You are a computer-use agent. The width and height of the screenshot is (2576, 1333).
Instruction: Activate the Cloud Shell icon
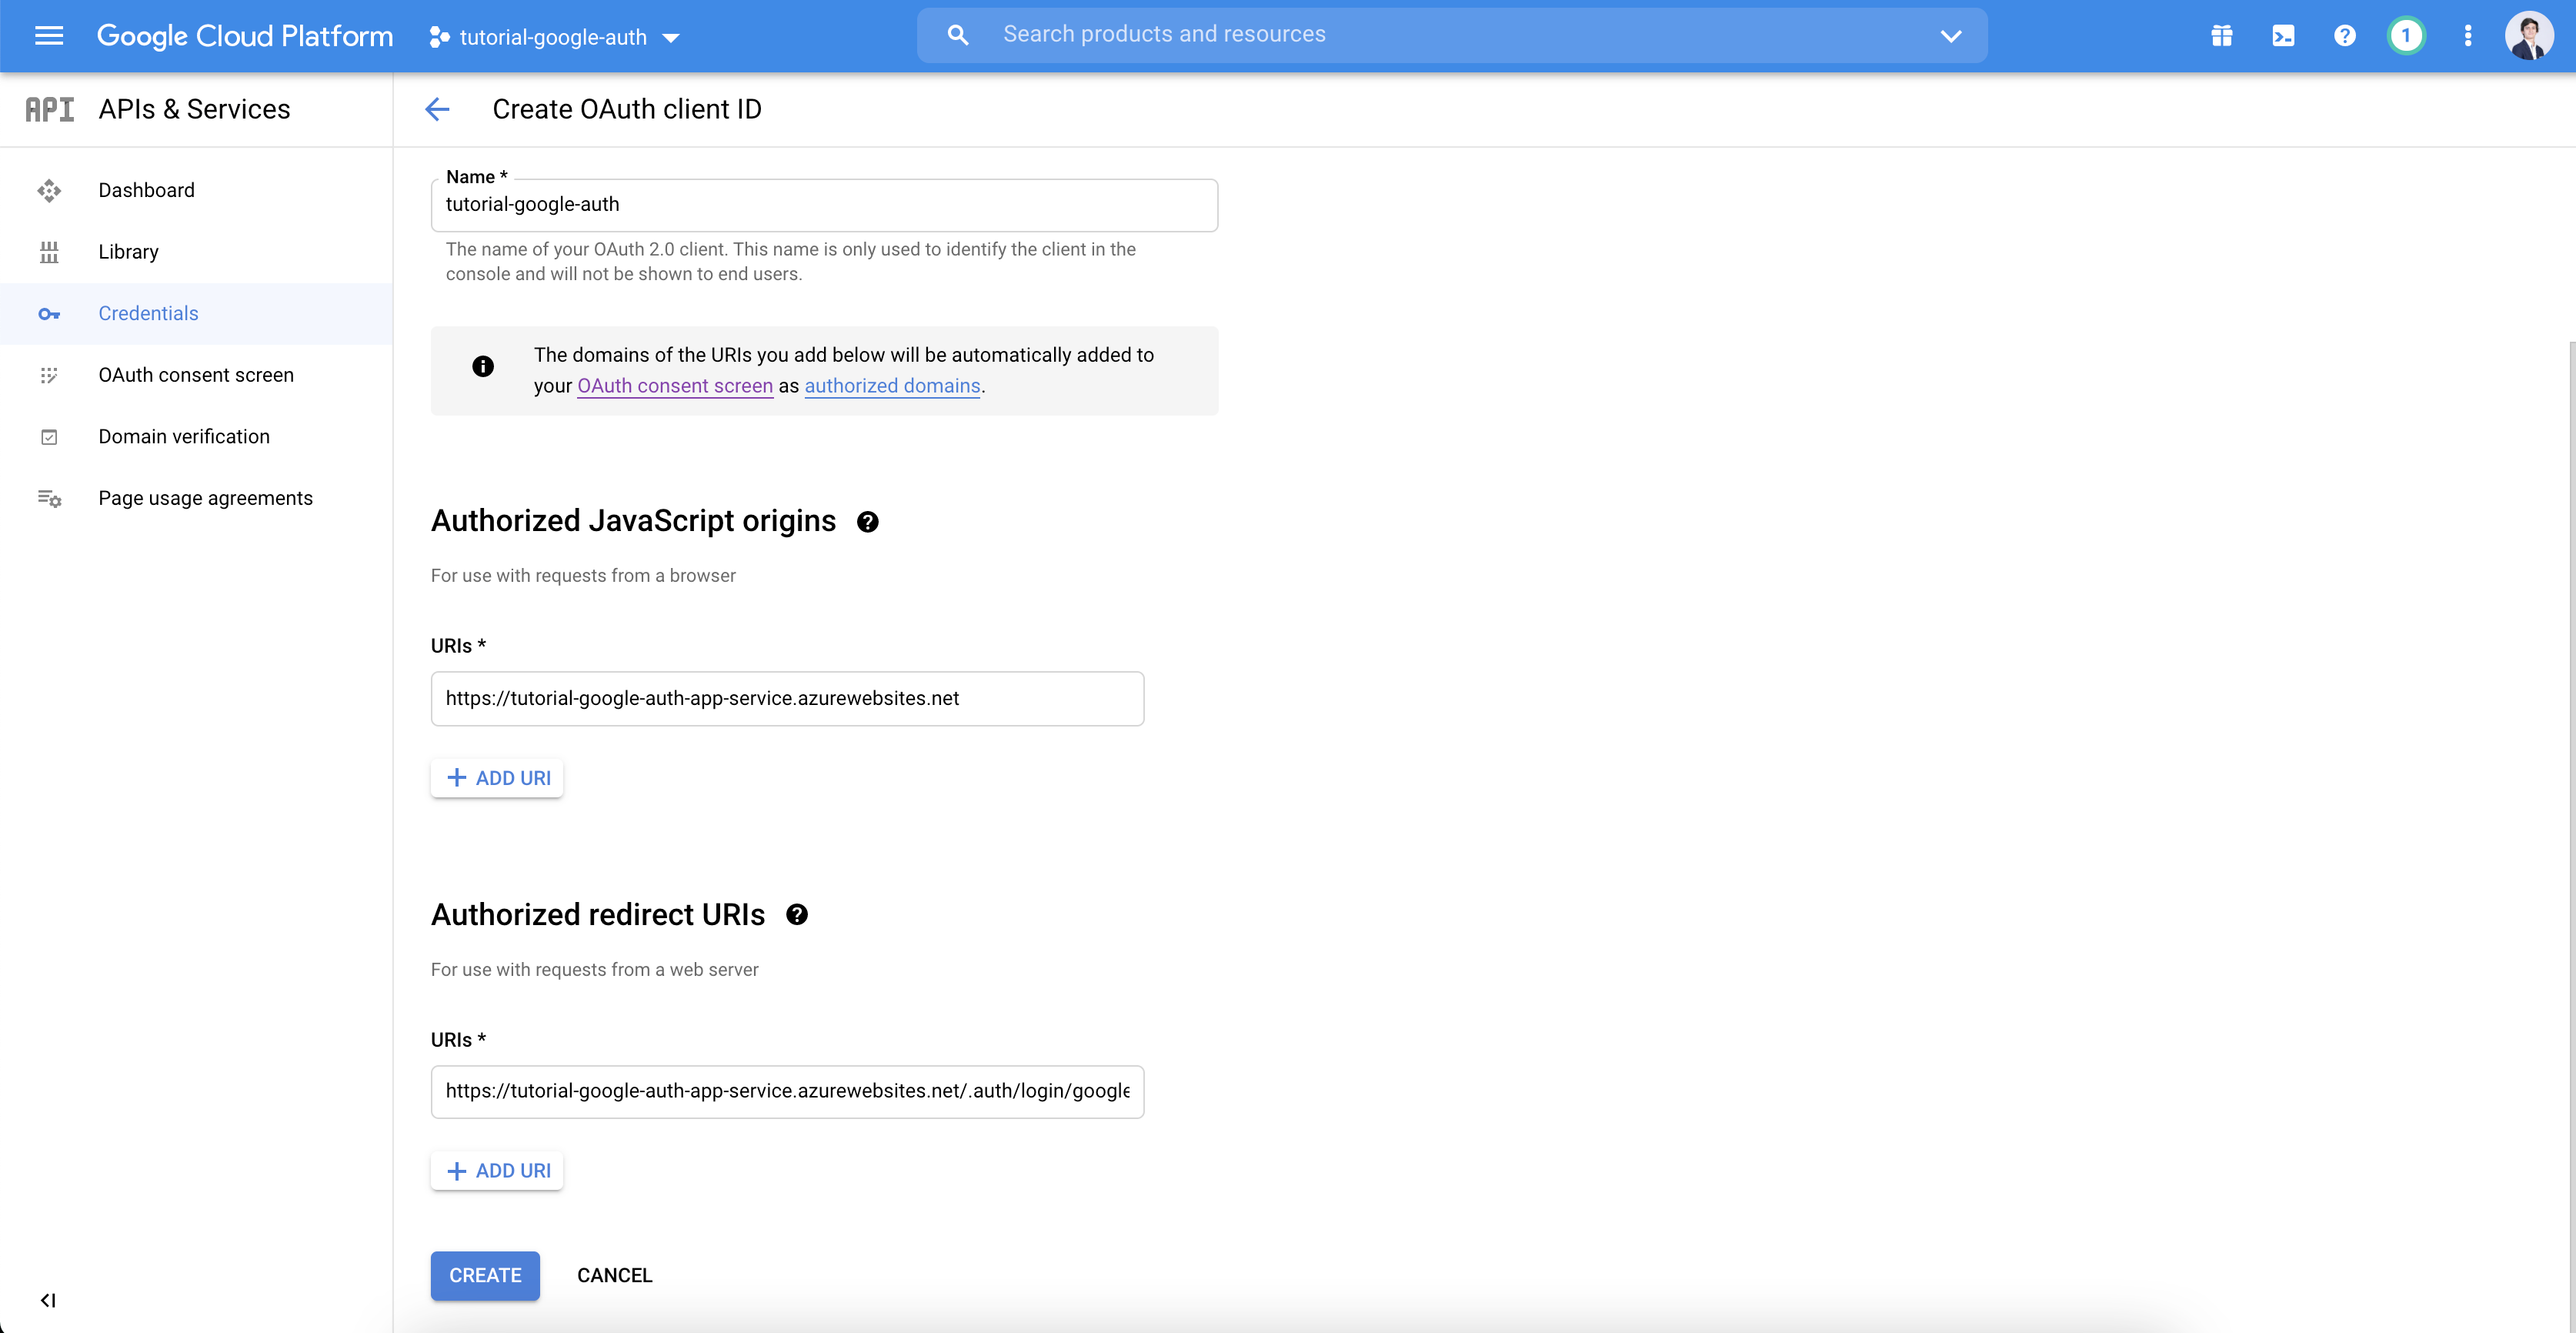click(2283, 35)
